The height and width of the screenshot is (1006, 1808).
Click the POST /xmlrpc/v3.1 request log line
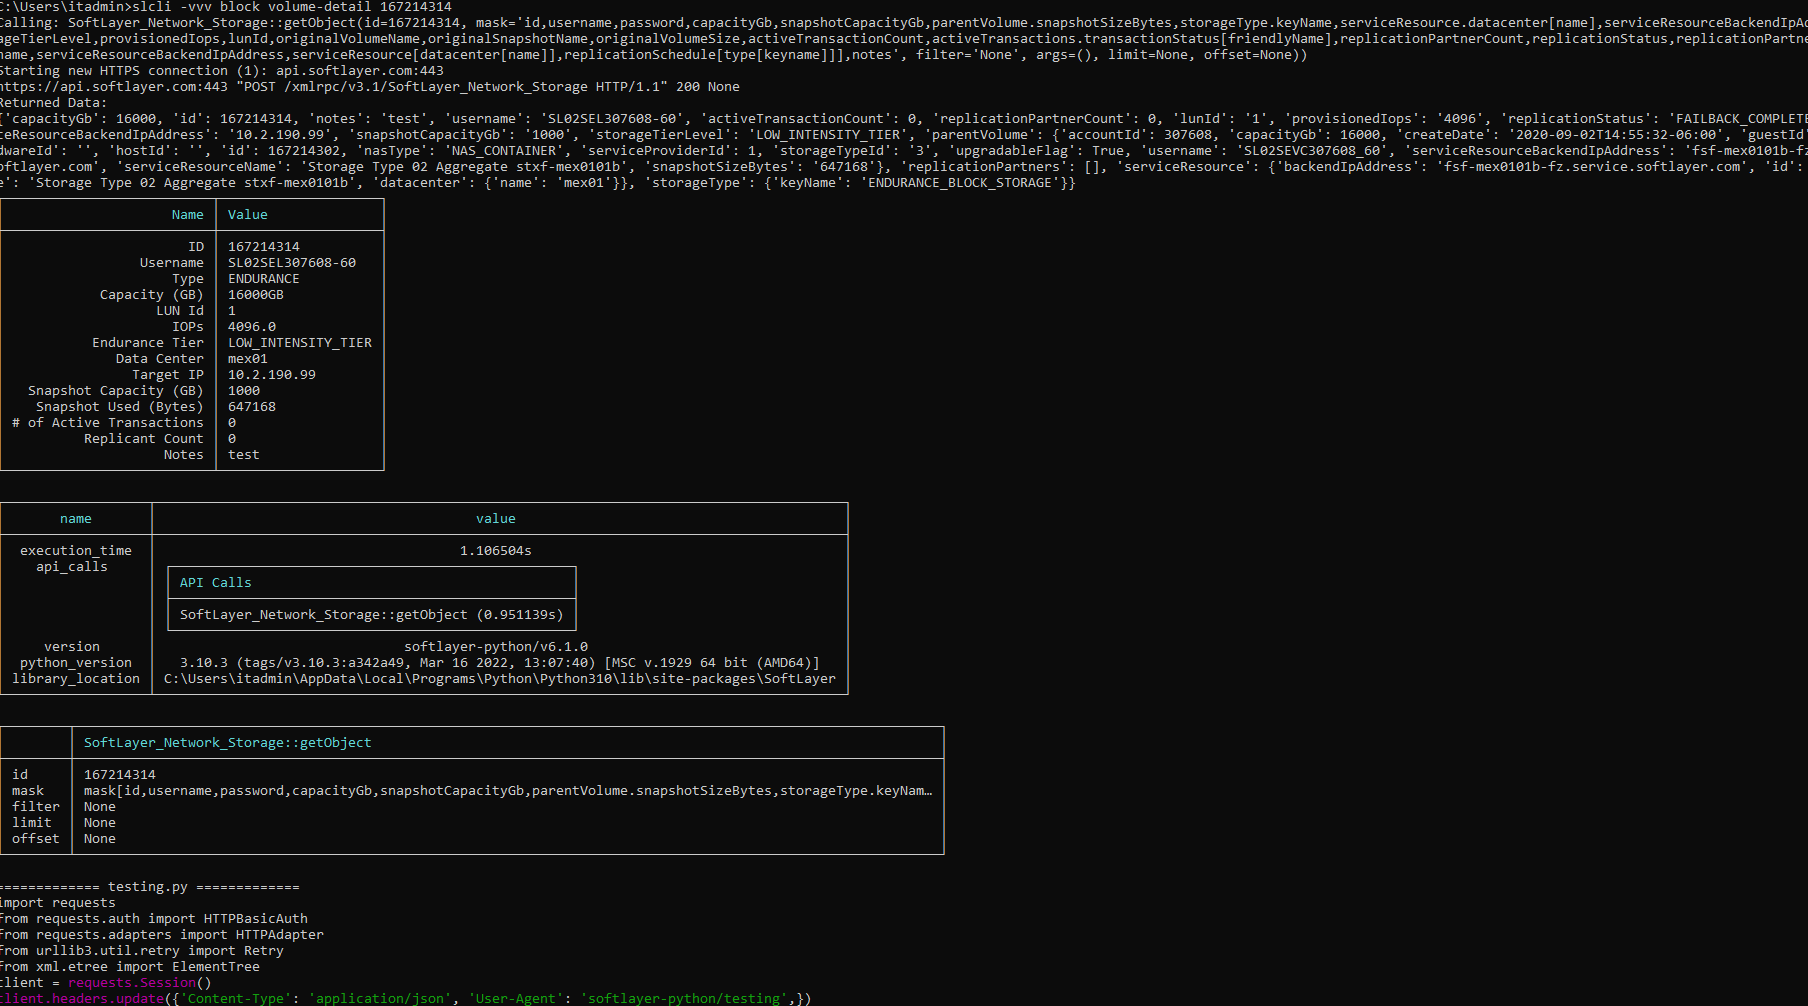[370, 87]
